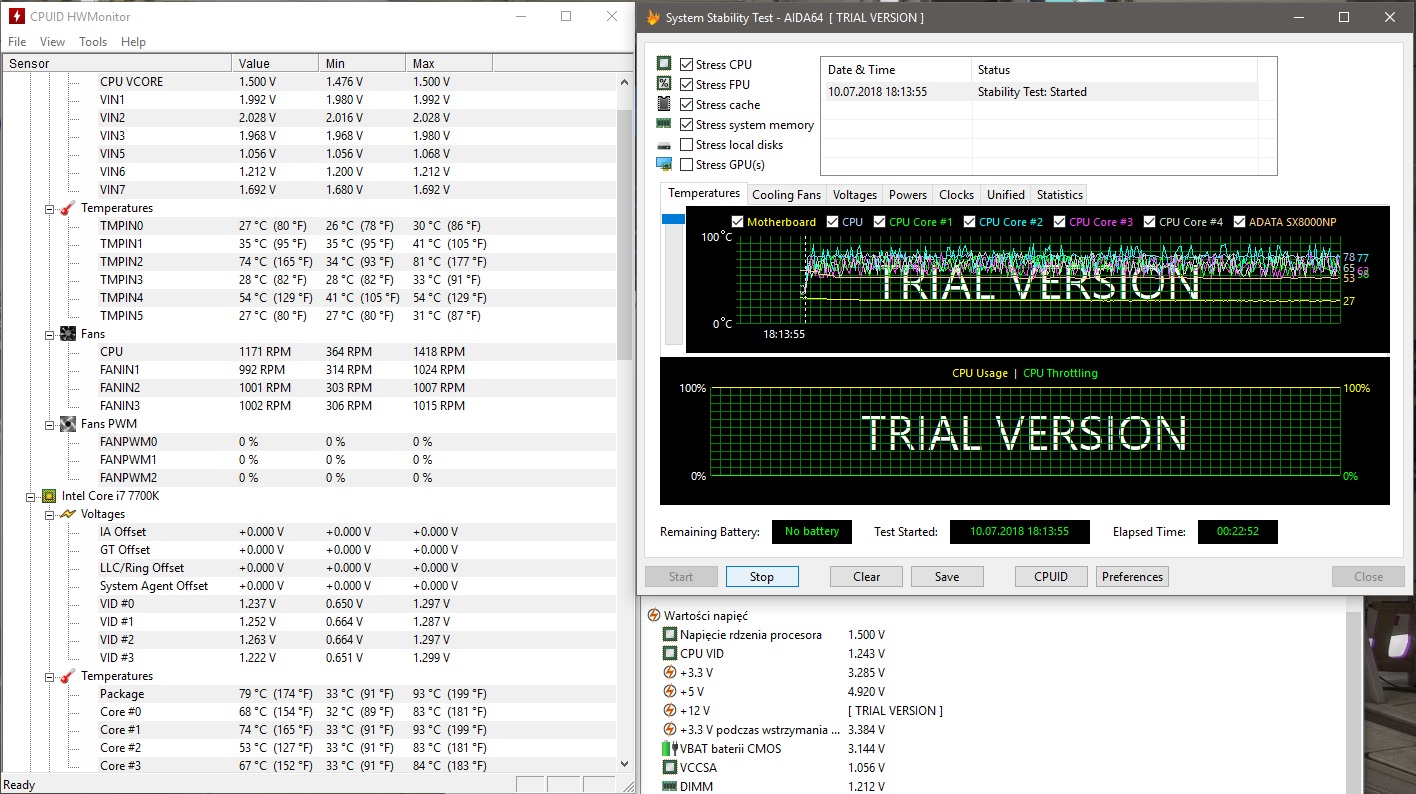Collapse the i7 7700K Voltages node
Image resolution: width=1416 pixels, height=794 pixels.
click(x=50, y=514)
